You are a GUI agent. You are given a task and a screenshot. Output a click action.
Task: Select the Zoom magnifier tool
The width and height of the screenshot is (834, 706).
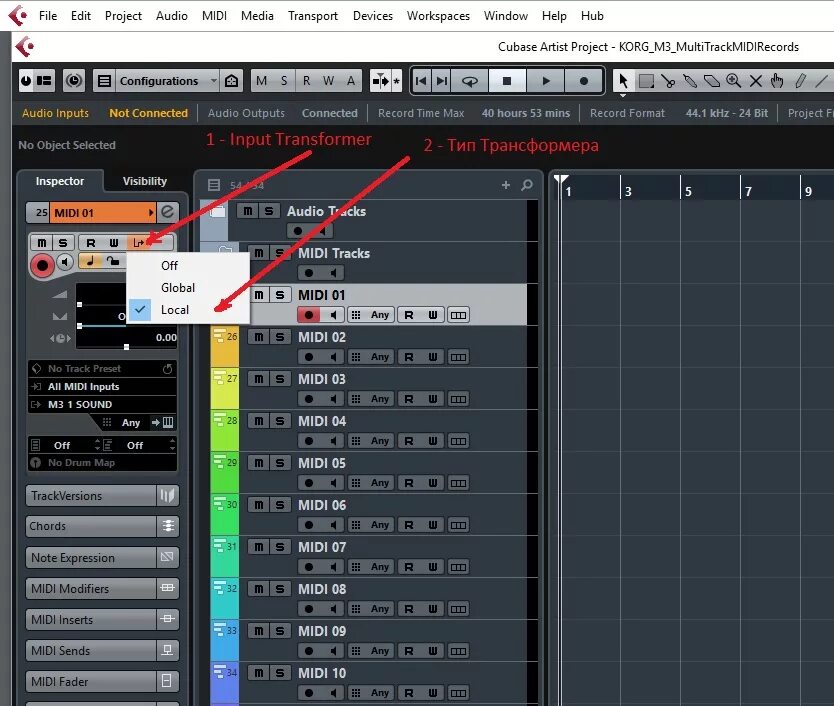(733, 81)
